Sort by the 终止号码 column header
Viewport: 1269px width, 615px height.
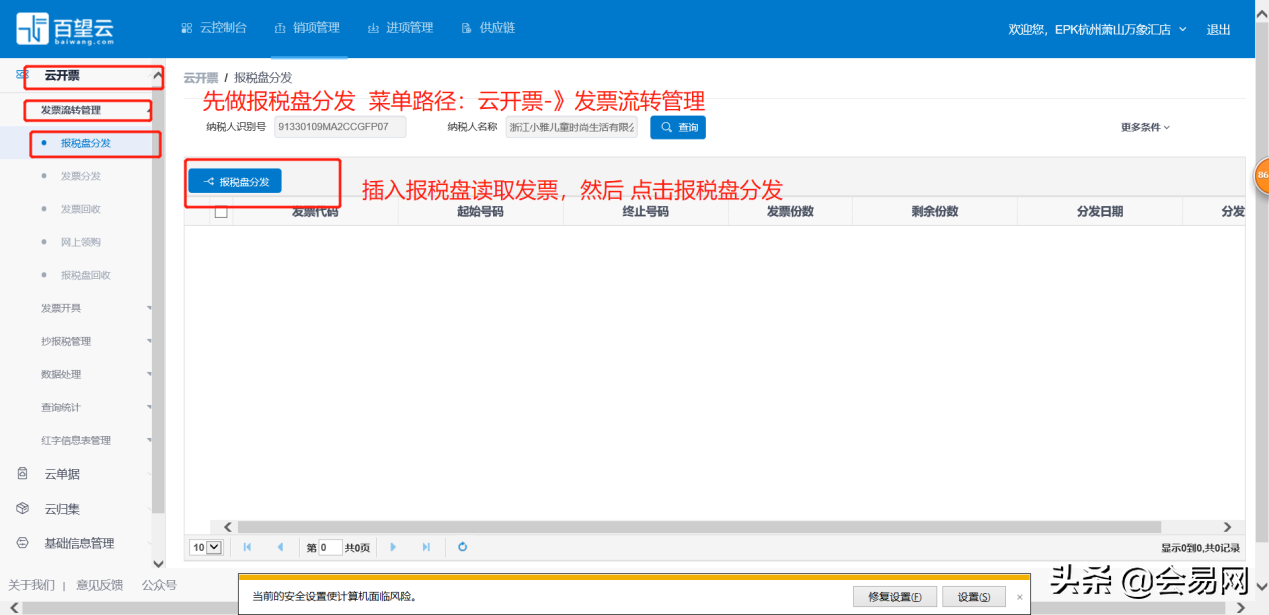645,212
